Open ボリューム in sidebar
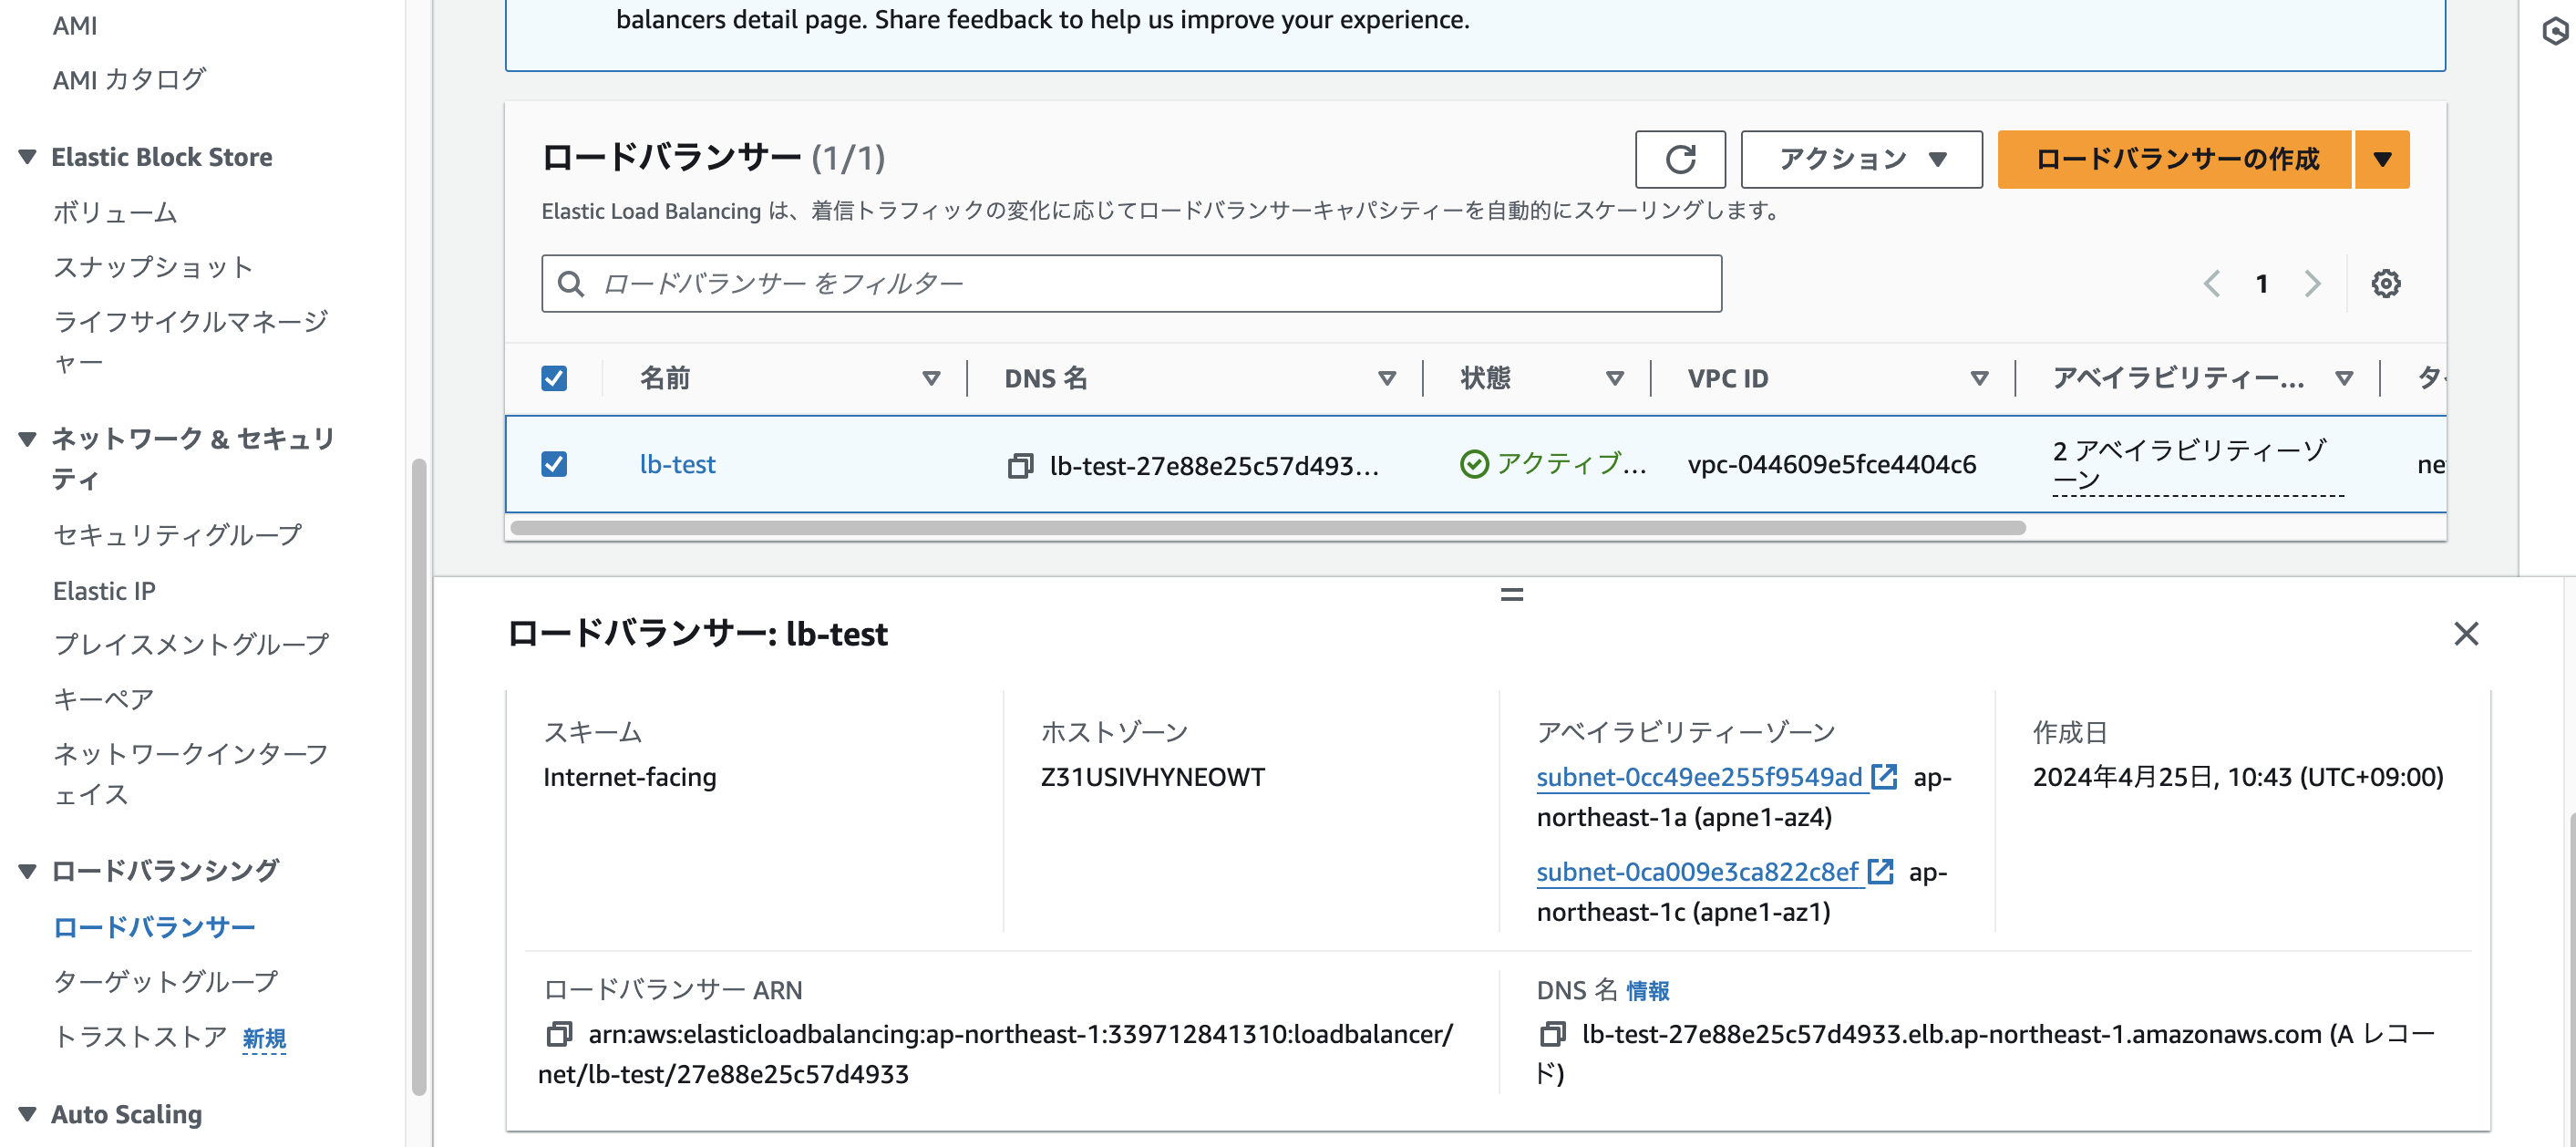This screenshot has height=1147, width=2576. [x=115, y=212]
